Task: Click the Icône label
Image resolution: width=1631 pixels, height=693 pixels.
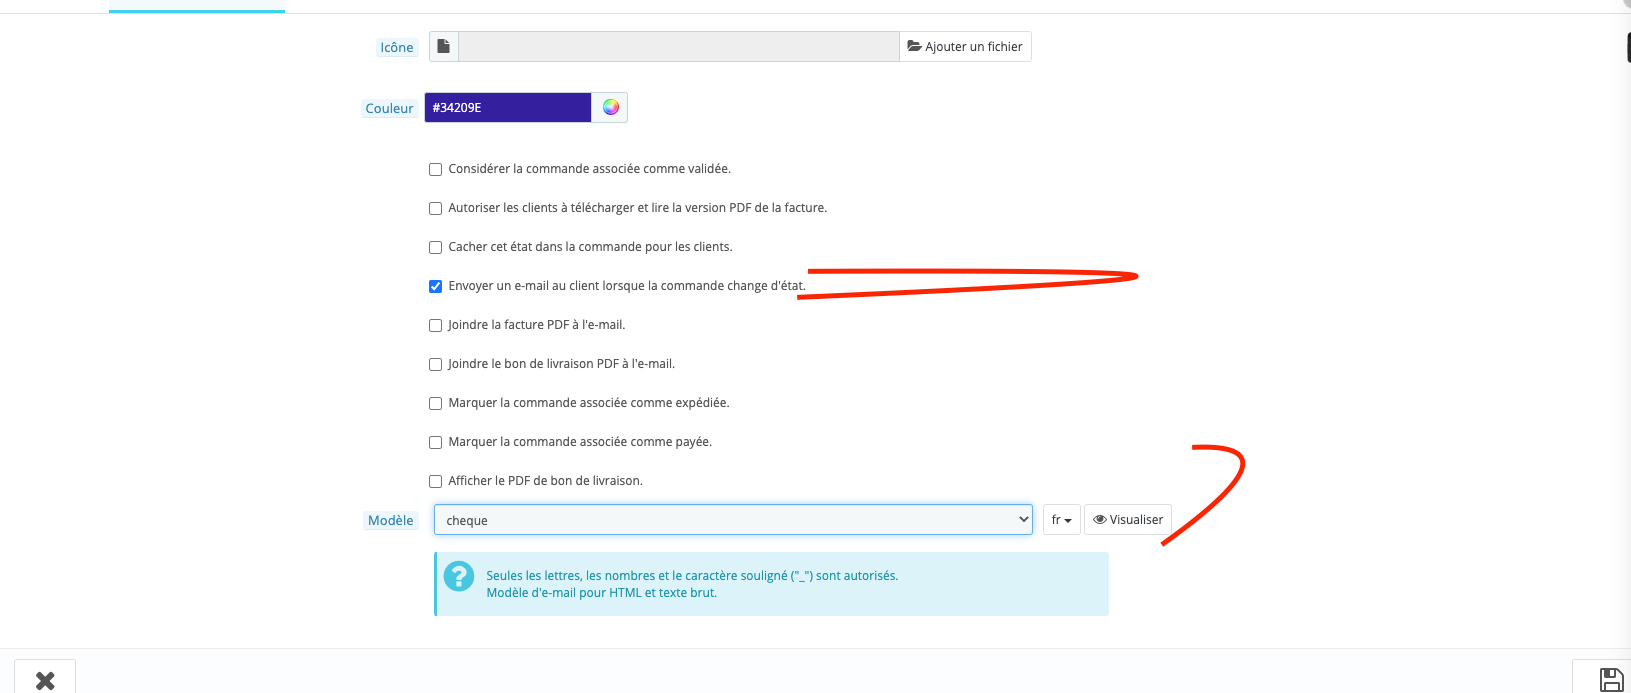Action: click(397, 47)
